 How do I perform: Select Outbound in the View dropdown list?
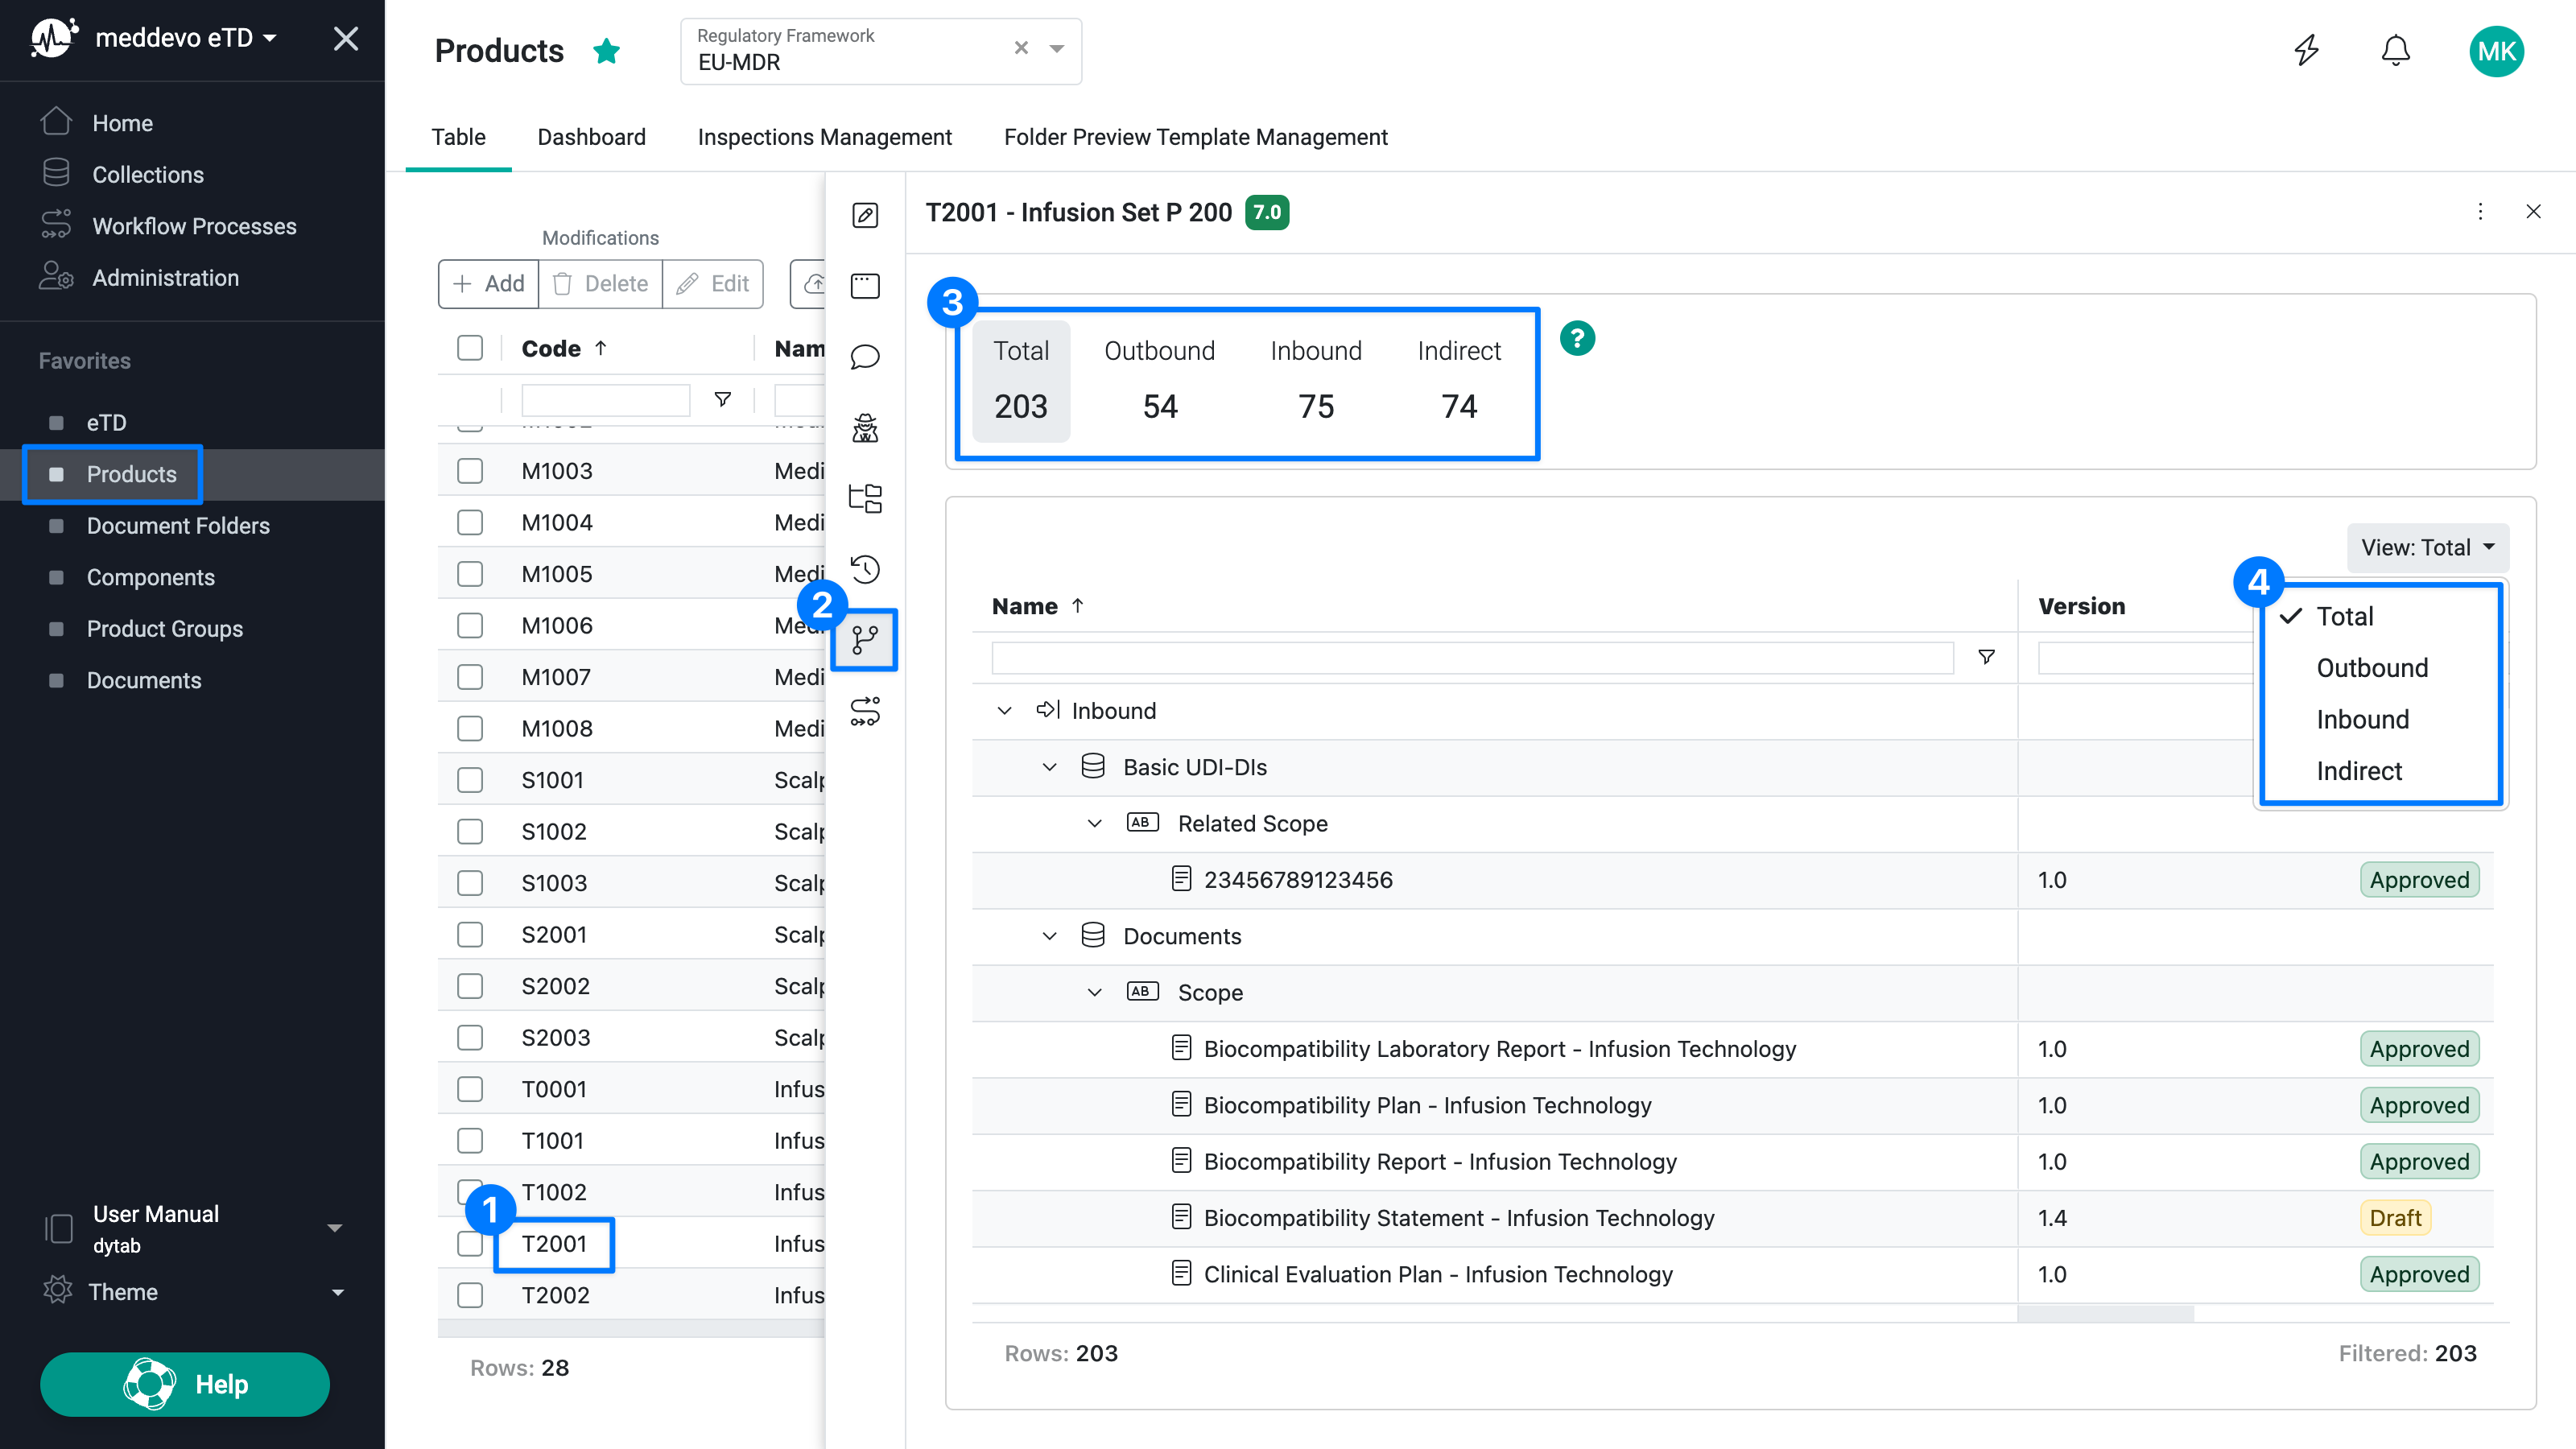click(2372, 667)
